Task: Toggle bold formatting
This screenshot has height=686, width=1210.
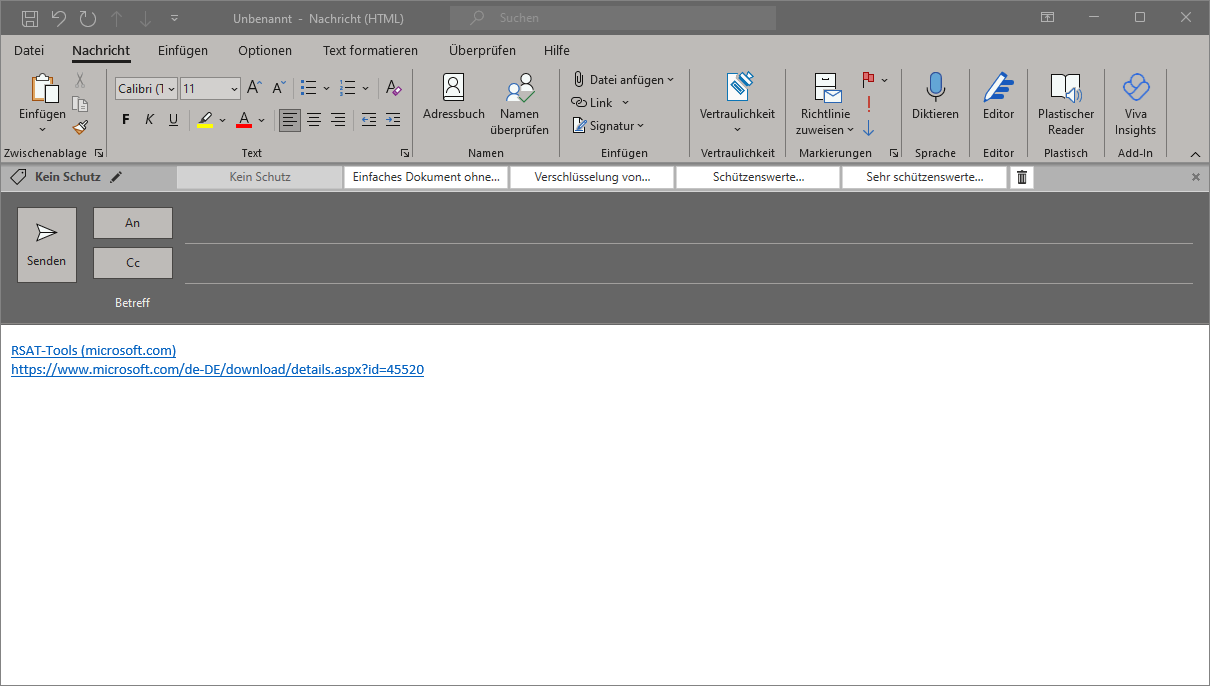Action: coord(126,120)
